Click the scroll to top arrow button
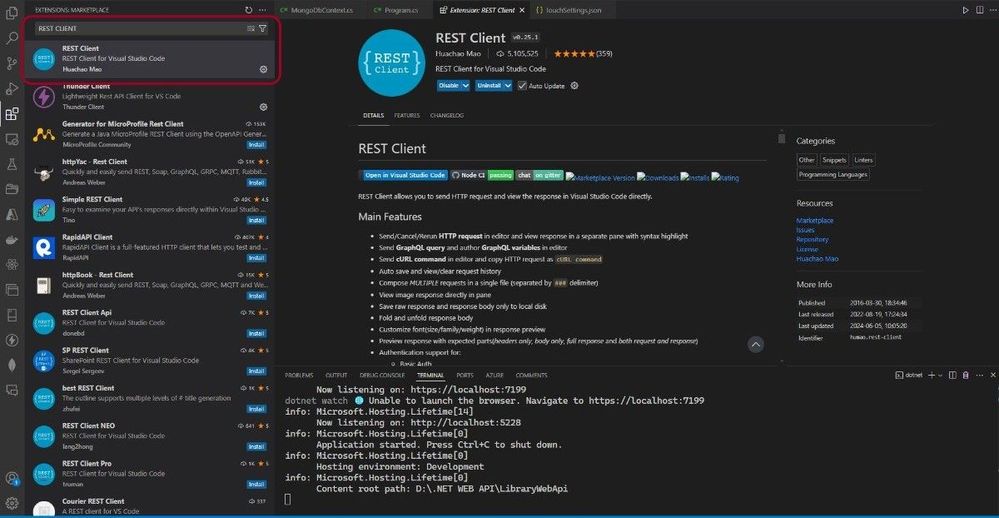Image resolution: width=999 pixels, height=518 pixels. [756, 345]
